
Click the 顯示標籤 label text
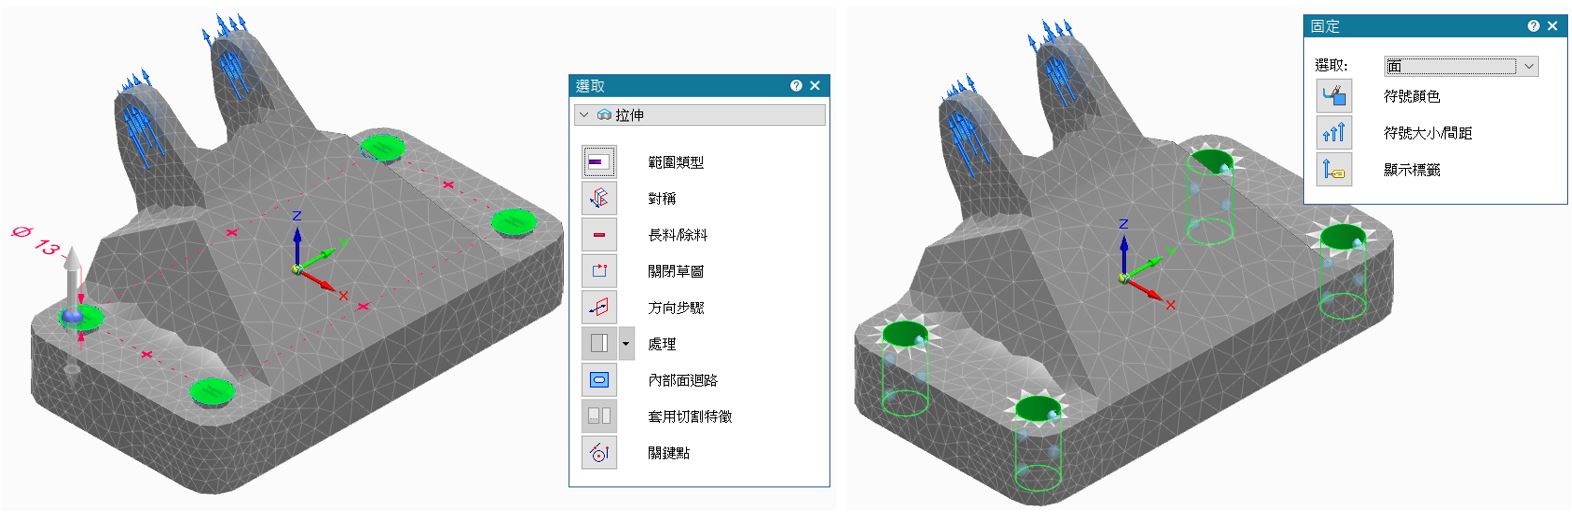click(x=1412, y=169)
